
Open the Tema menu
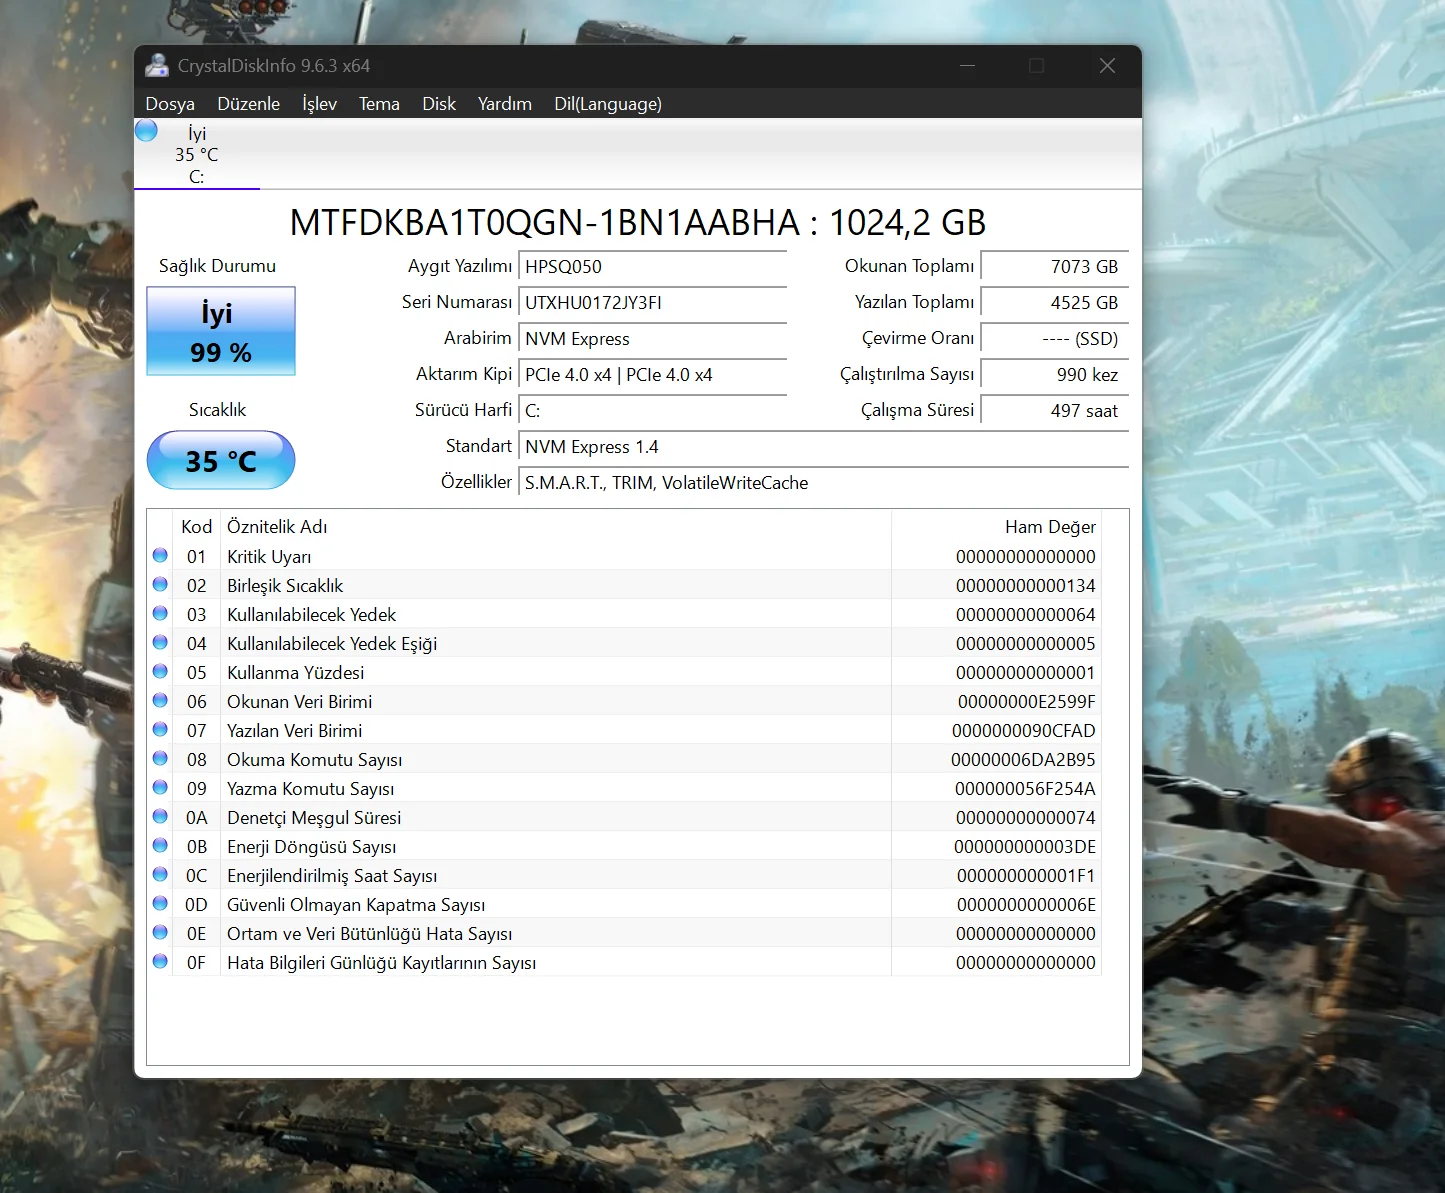[379, 104]
